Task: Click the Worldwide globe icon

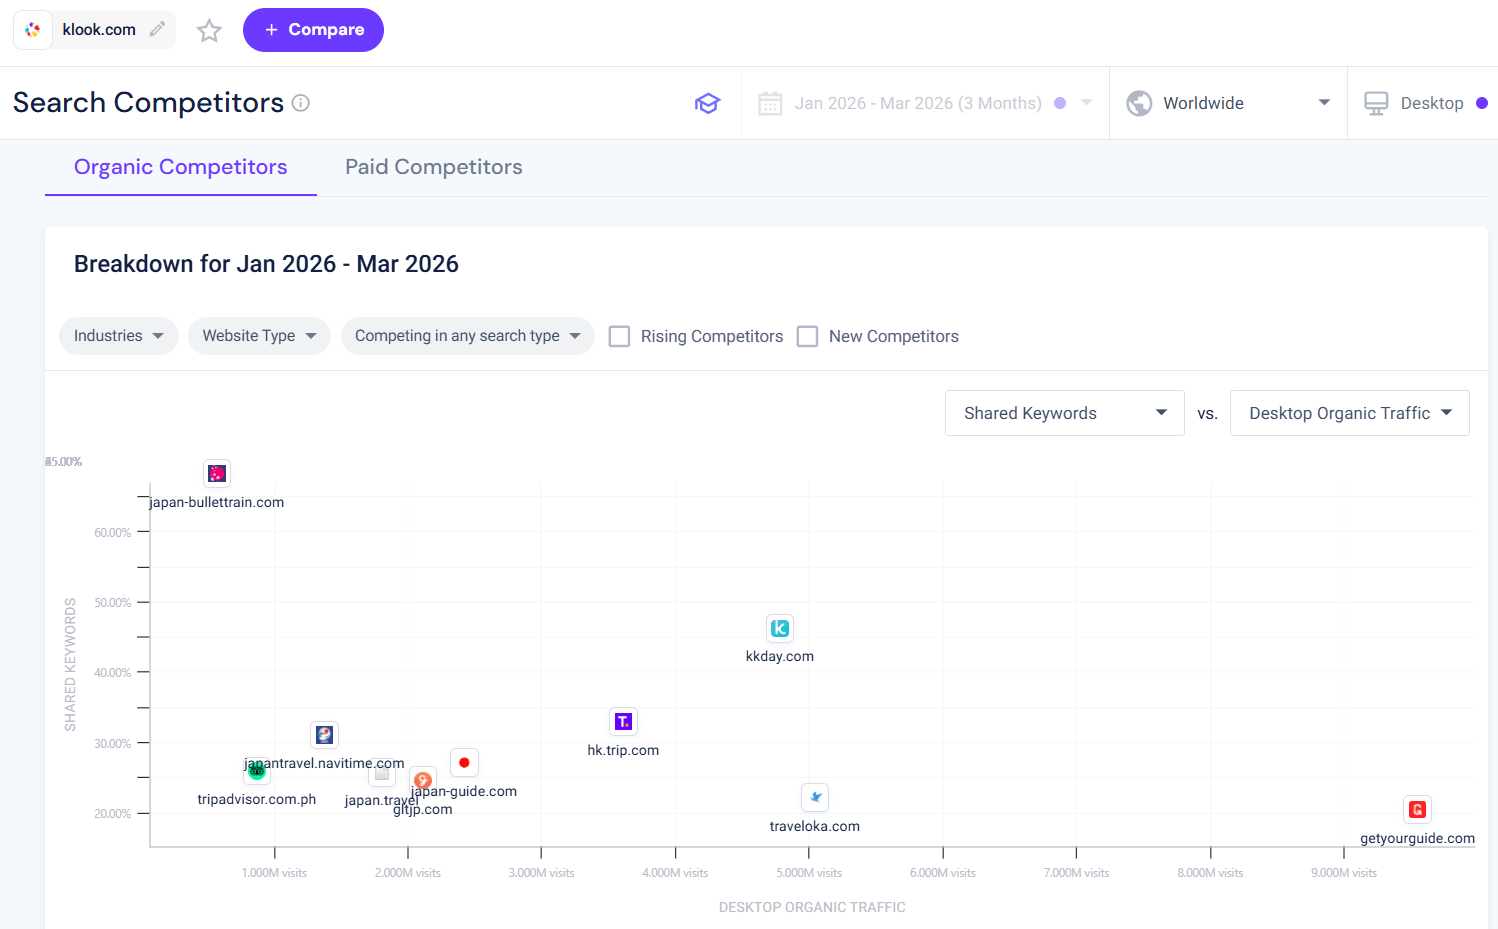Action: 1139,103
